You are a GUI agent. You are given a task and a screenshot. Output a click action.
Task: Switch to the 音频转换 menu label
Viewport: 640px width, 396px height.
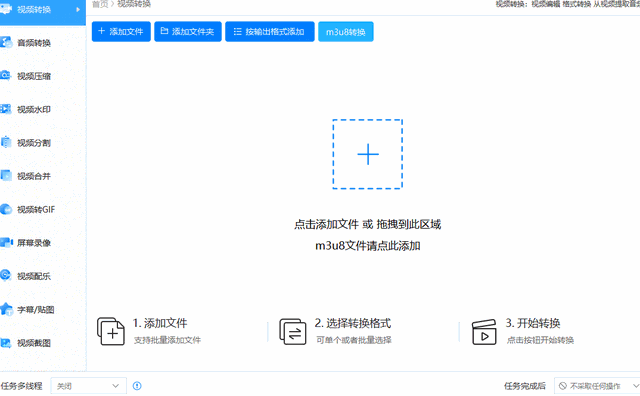(x=34, y=43)
